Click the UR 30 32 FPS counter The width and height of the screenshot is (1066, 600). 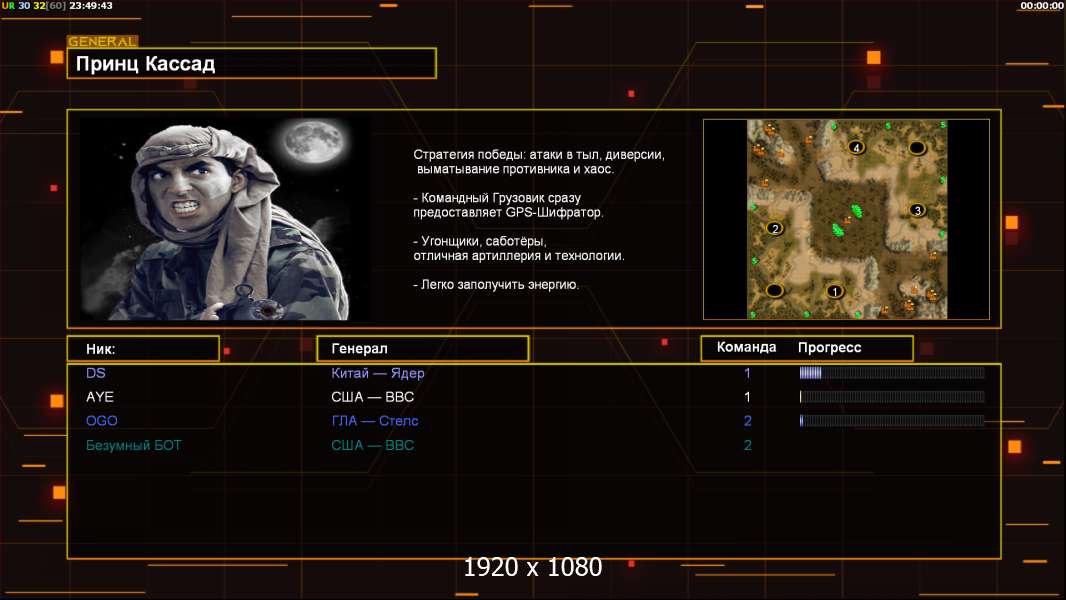pyautogui.click(x=33, y=5)
